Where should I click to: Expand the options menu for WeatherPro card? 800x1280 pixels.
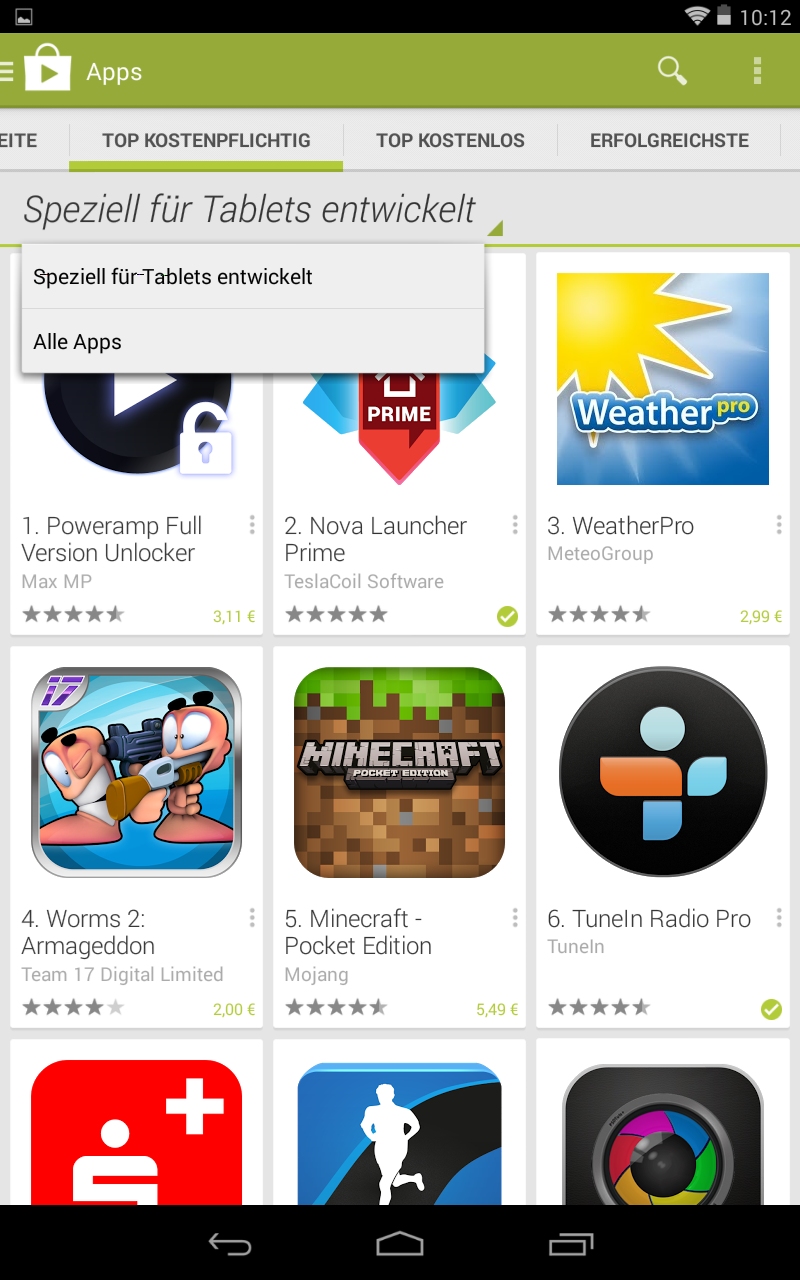tap(778, 525)
